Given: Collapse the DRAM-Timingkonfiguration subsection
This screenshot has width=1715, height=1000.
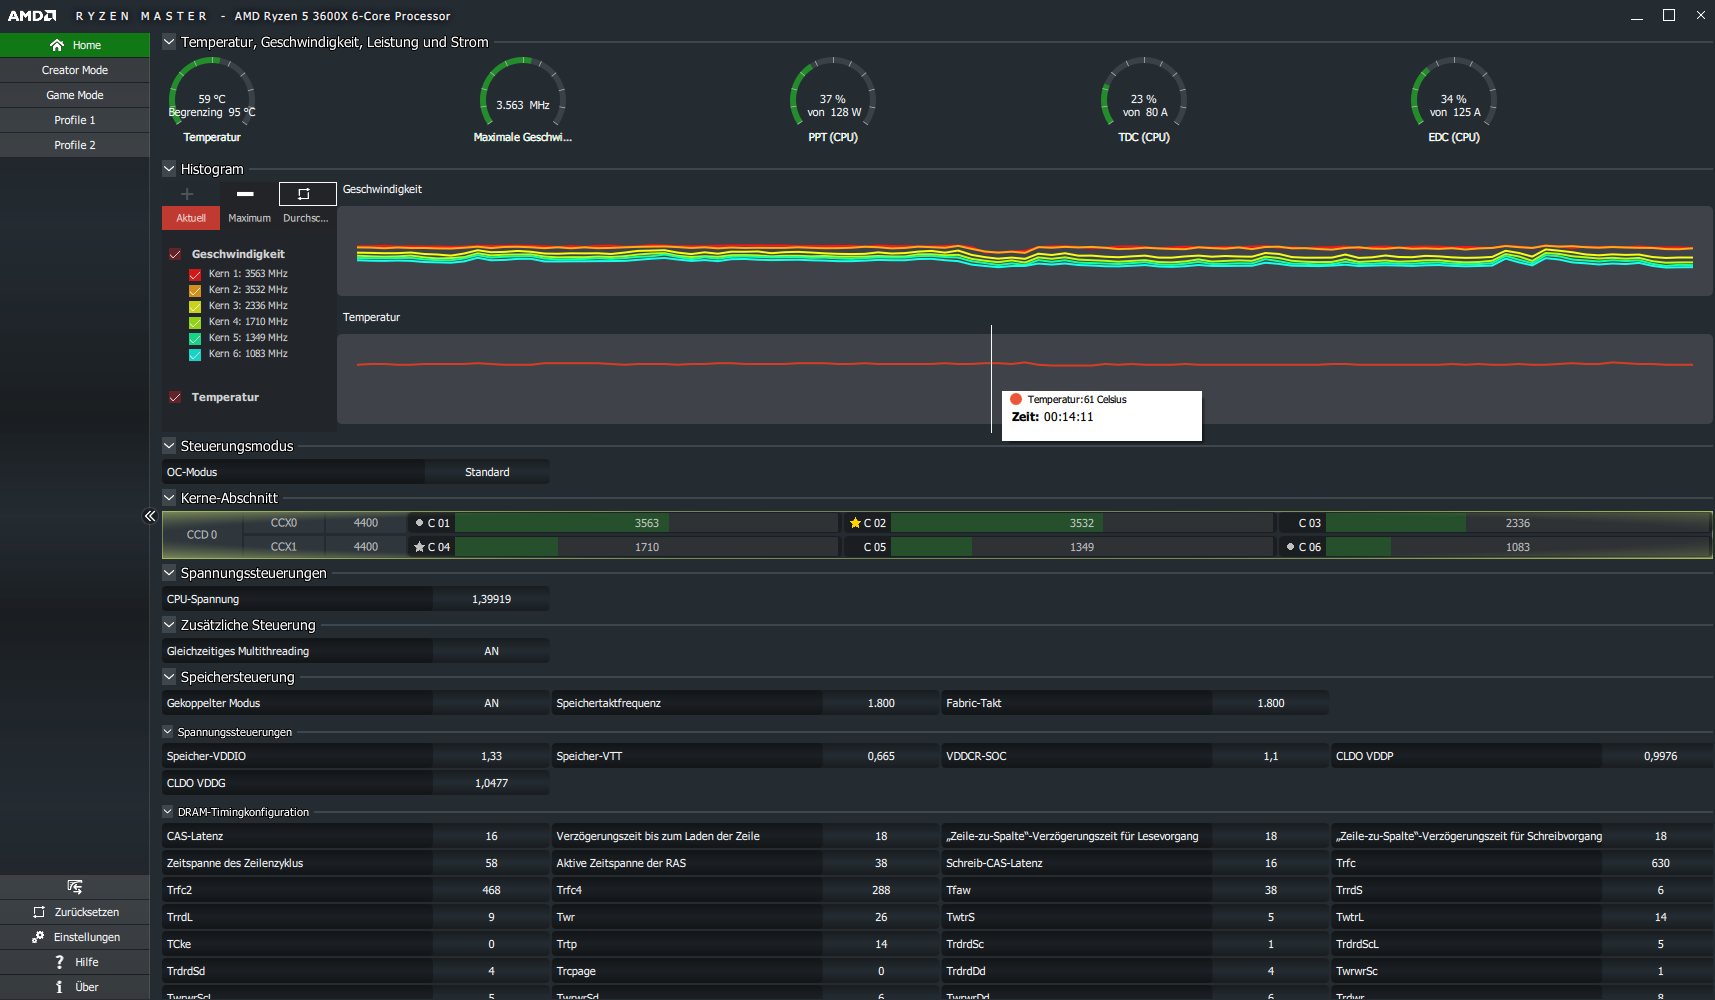Looking at the screenshot, I should [x=168, y=812].
